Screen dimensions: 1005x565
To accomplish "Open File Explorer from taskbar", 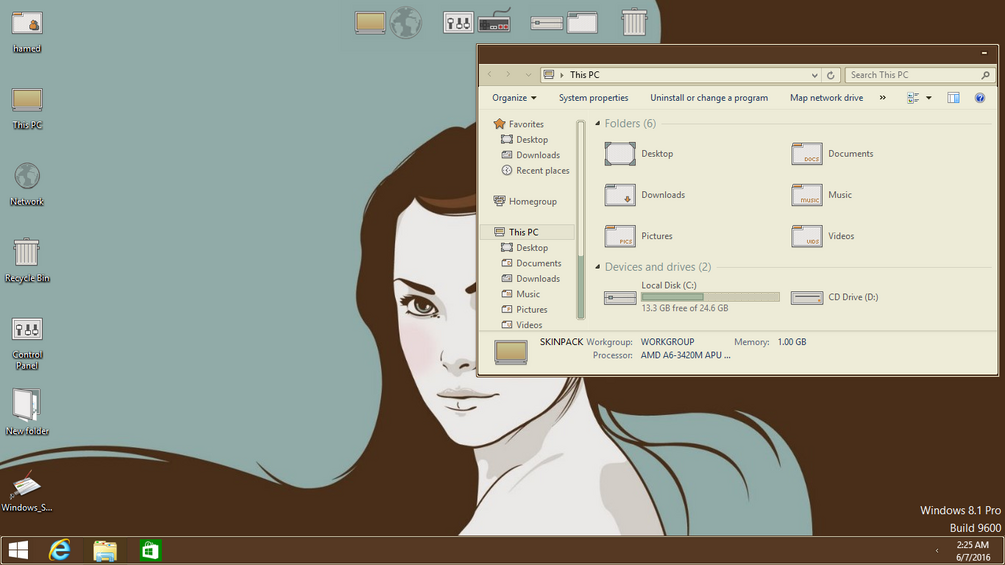I will click(105, 550).
